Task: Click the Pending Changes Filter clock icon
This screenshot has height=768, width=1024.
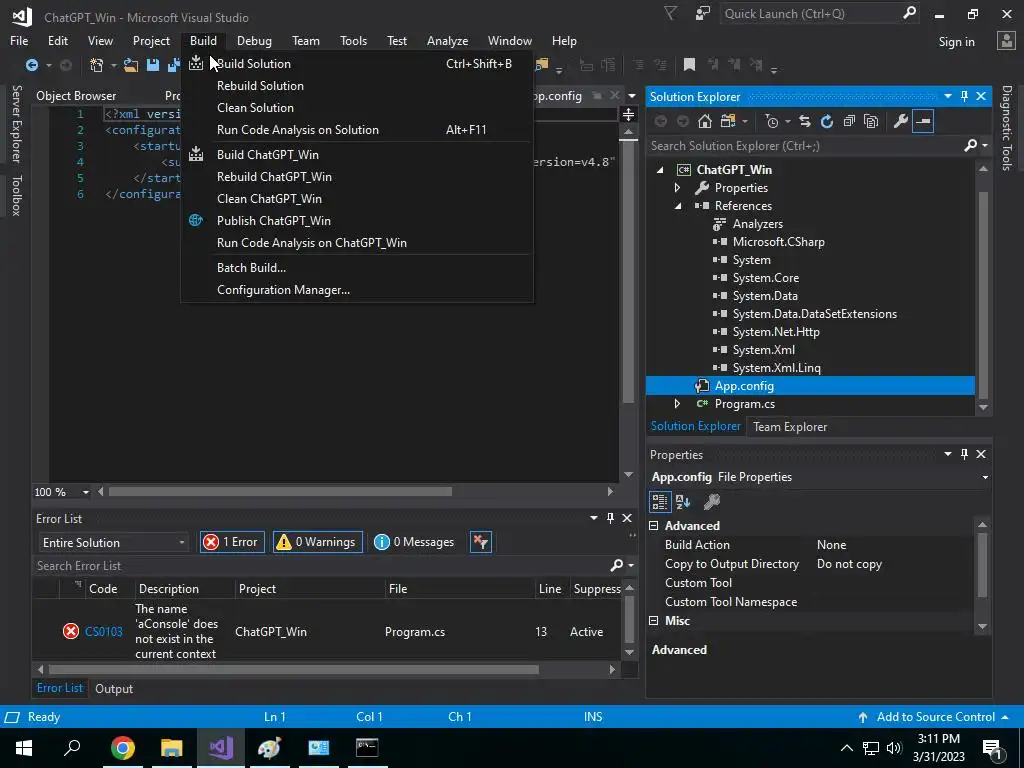Action: tap(772, 121)
